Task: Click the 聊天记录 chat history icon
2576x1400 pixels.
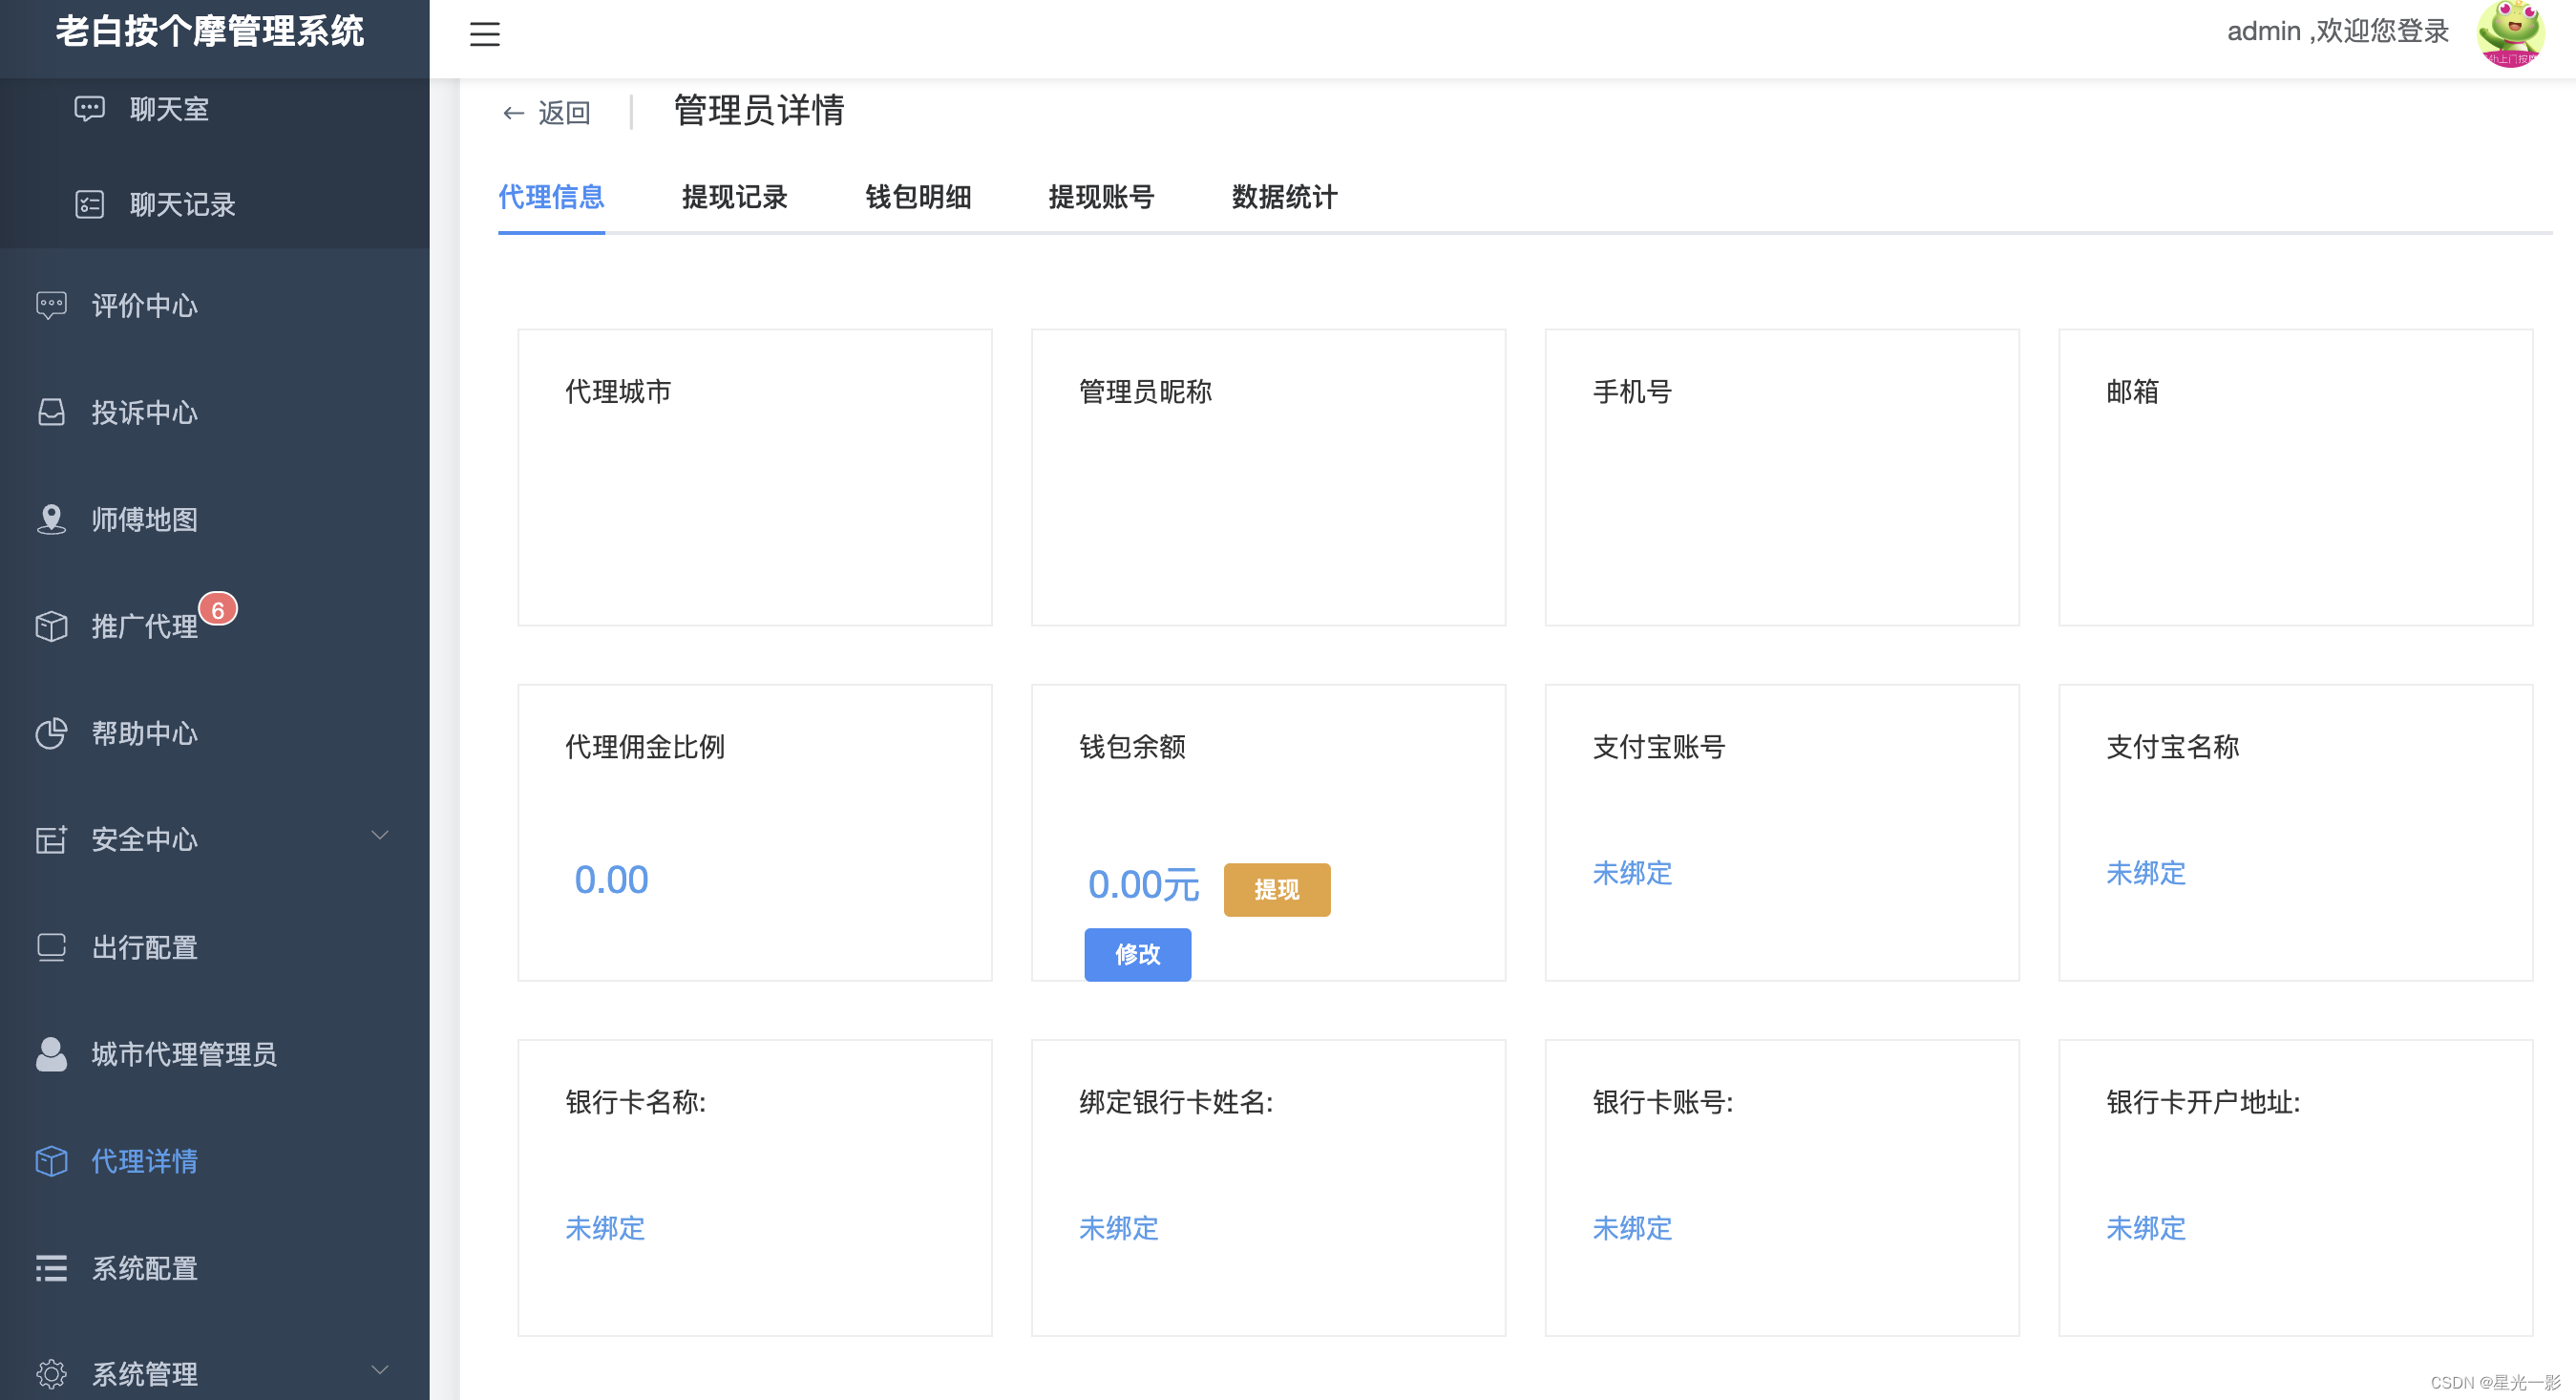Action: 90,205
